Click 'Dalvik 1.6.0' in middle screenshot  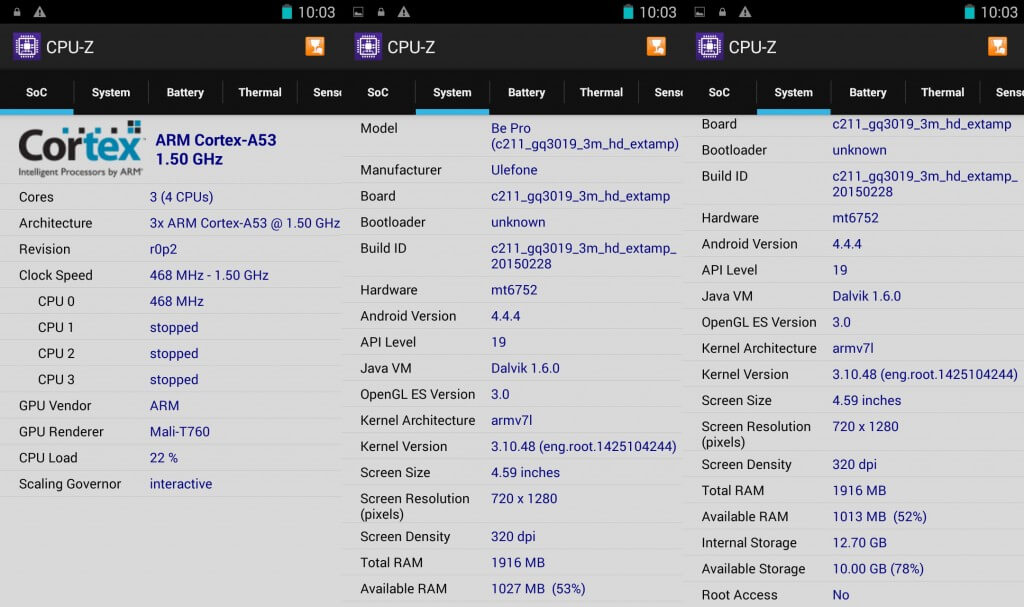tap(525, 369)
